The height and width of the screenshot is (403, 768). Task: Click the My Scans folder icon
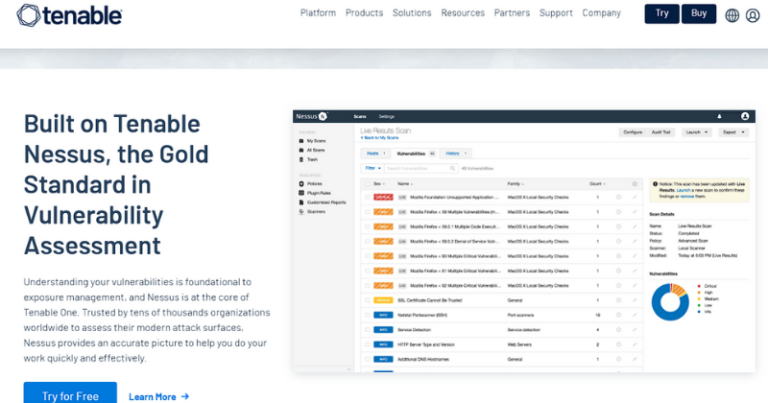point(301,141)
